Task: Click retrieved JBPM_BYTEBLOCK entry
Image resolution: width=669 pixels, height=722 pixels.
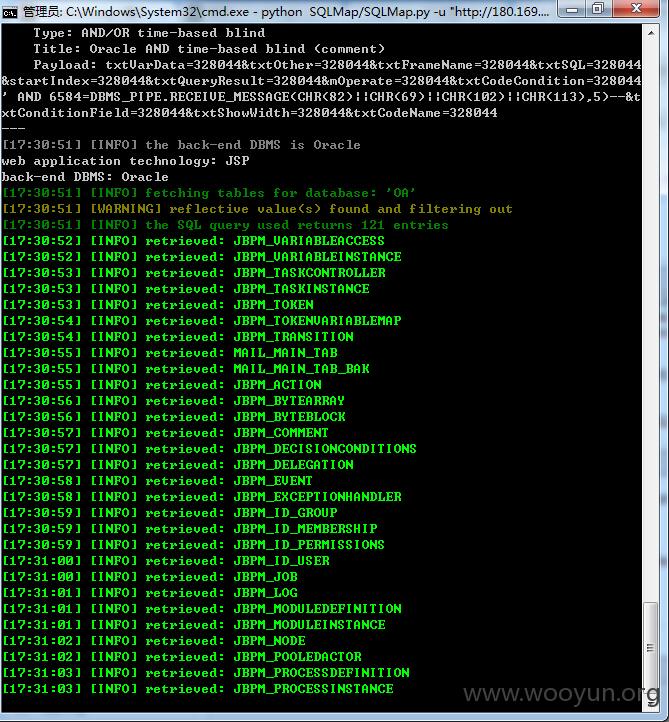Action: coord(174,417)
